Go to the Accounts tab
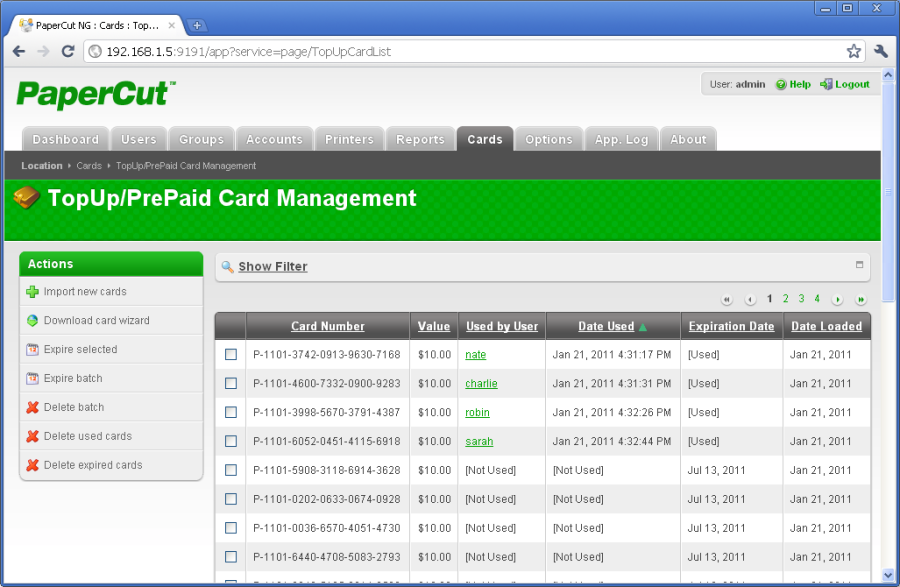The width and height of the screenshot is (900, 587). (x=274, y=139)
